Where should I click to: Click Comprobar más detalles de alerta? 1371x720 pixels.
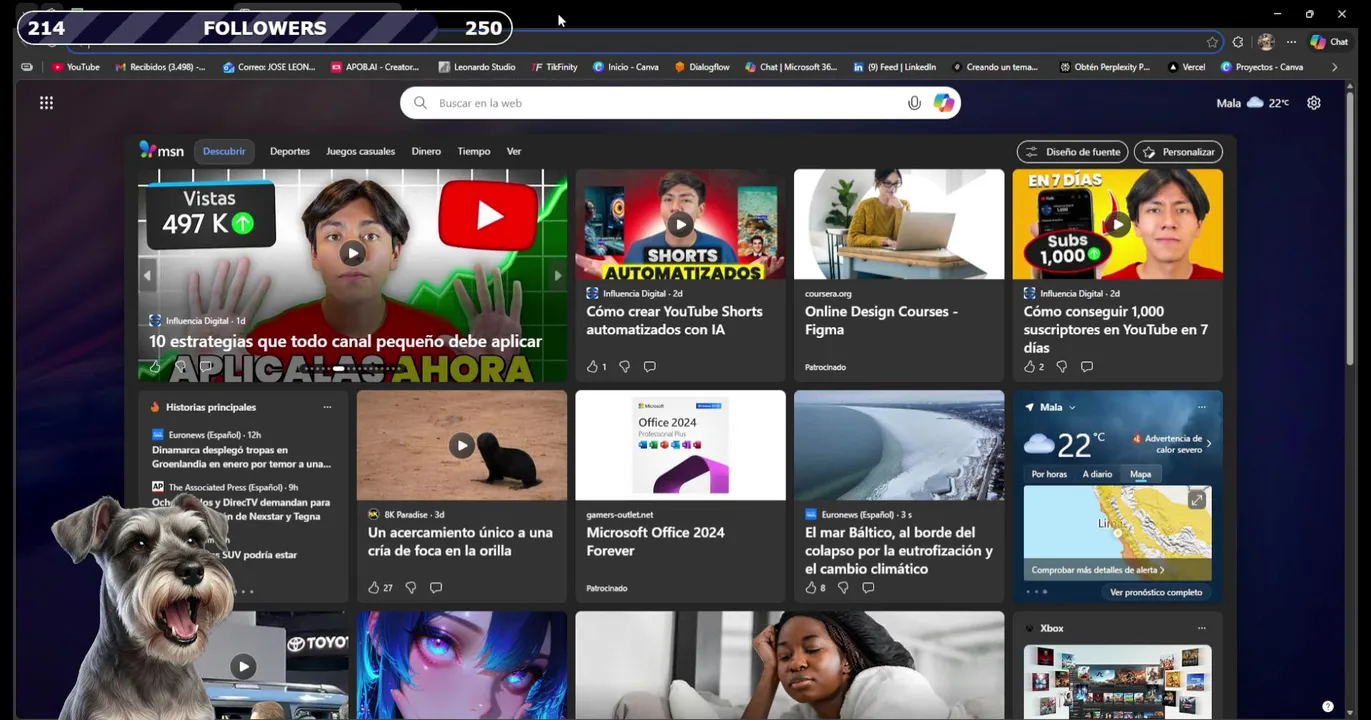1097,570
